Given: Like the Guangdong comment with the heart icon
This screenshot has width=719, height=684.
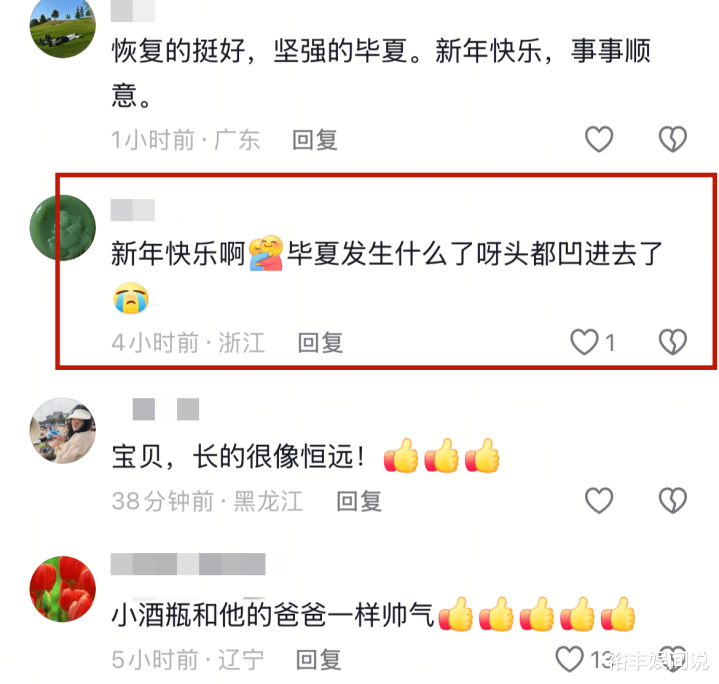Looking at the screenshot, I should 599,139.
